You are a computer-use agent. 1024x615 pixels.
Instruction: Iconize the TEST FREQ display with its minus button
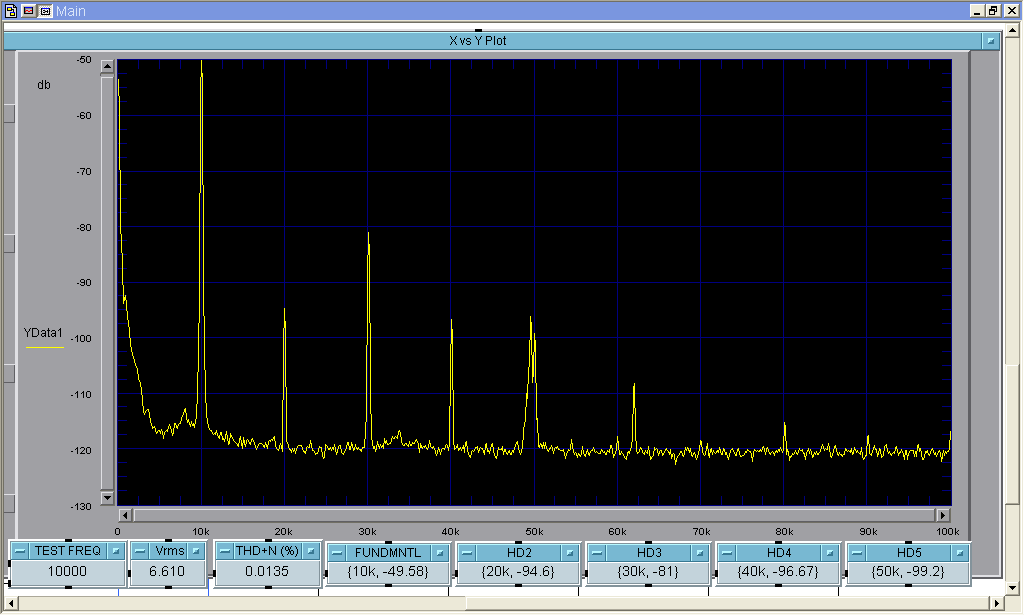pos(20,551)
